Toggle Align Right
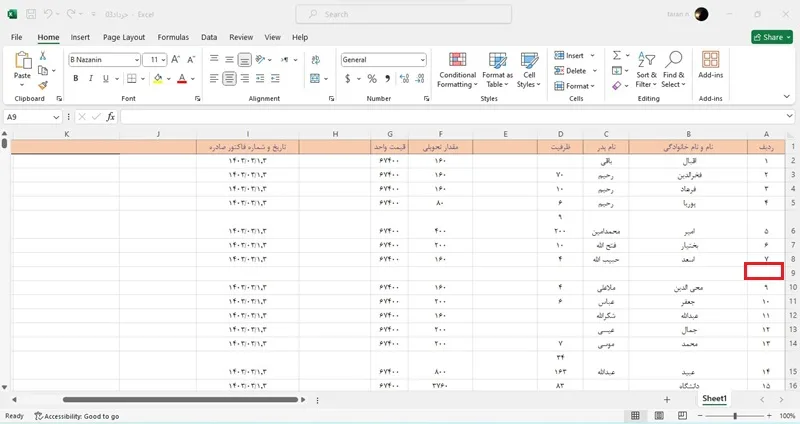The image size is (800, 424). (x=245, y=78)
